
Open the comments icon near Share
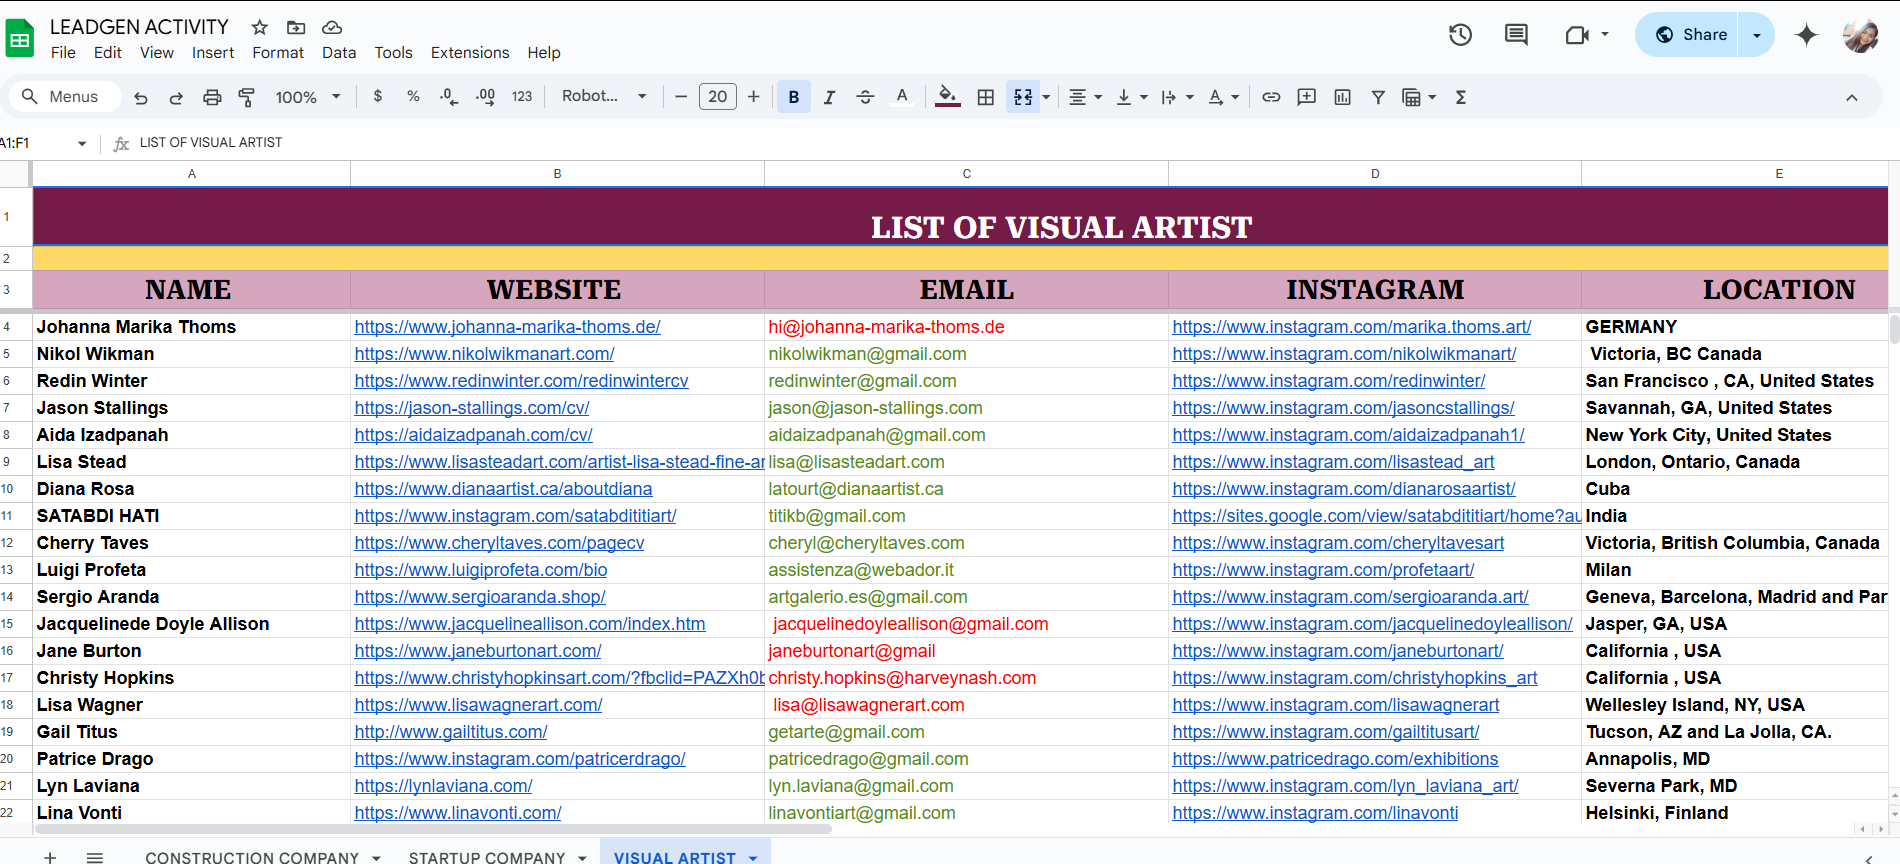coord(1516,35)
